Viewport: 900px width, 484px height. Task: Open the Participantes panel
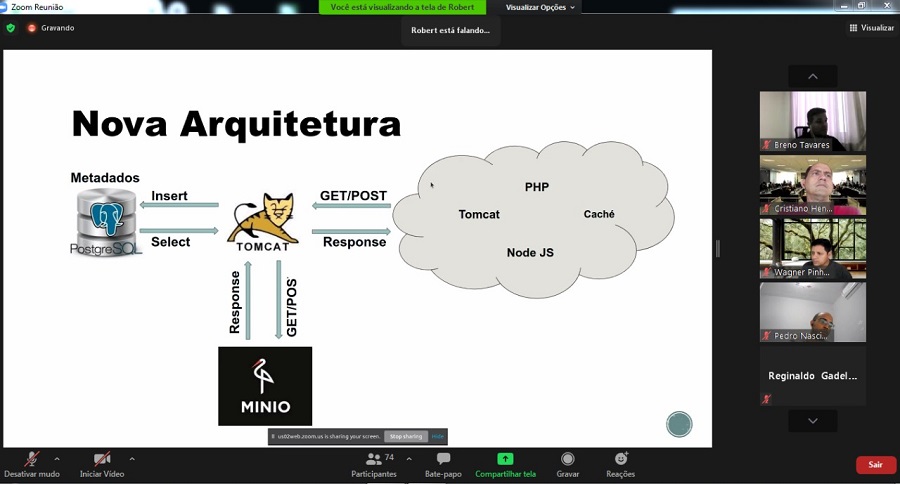(x=373, y=459)
